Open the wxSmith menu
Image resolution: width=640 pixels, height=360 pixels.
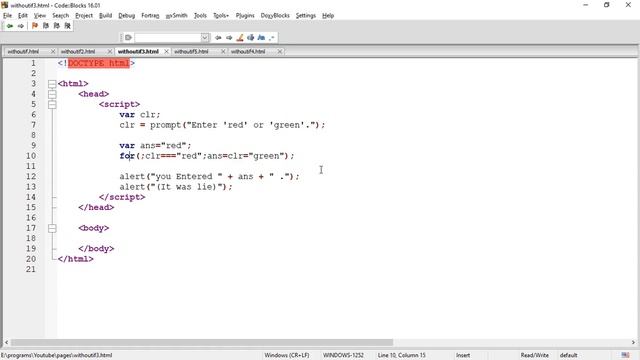point(177,16)
